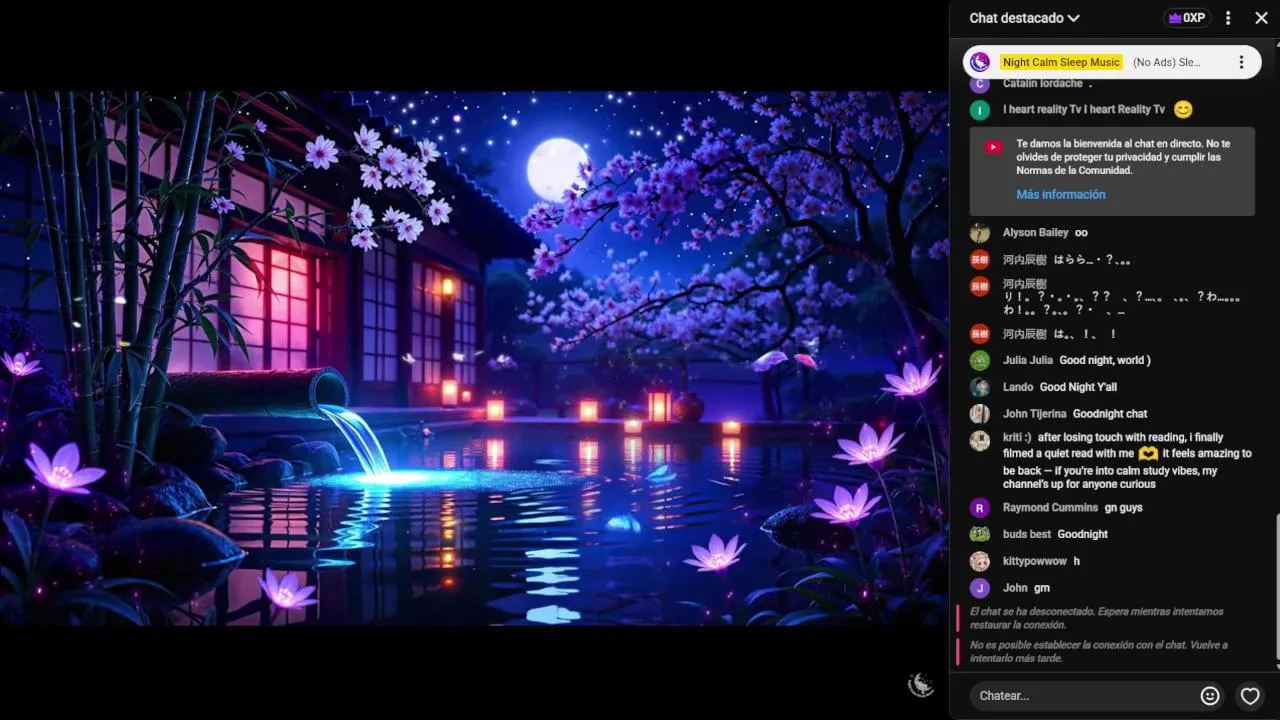This screenshot has height=720, width=1280.
Task: Click the video player frame
Action: pos(474,358)
